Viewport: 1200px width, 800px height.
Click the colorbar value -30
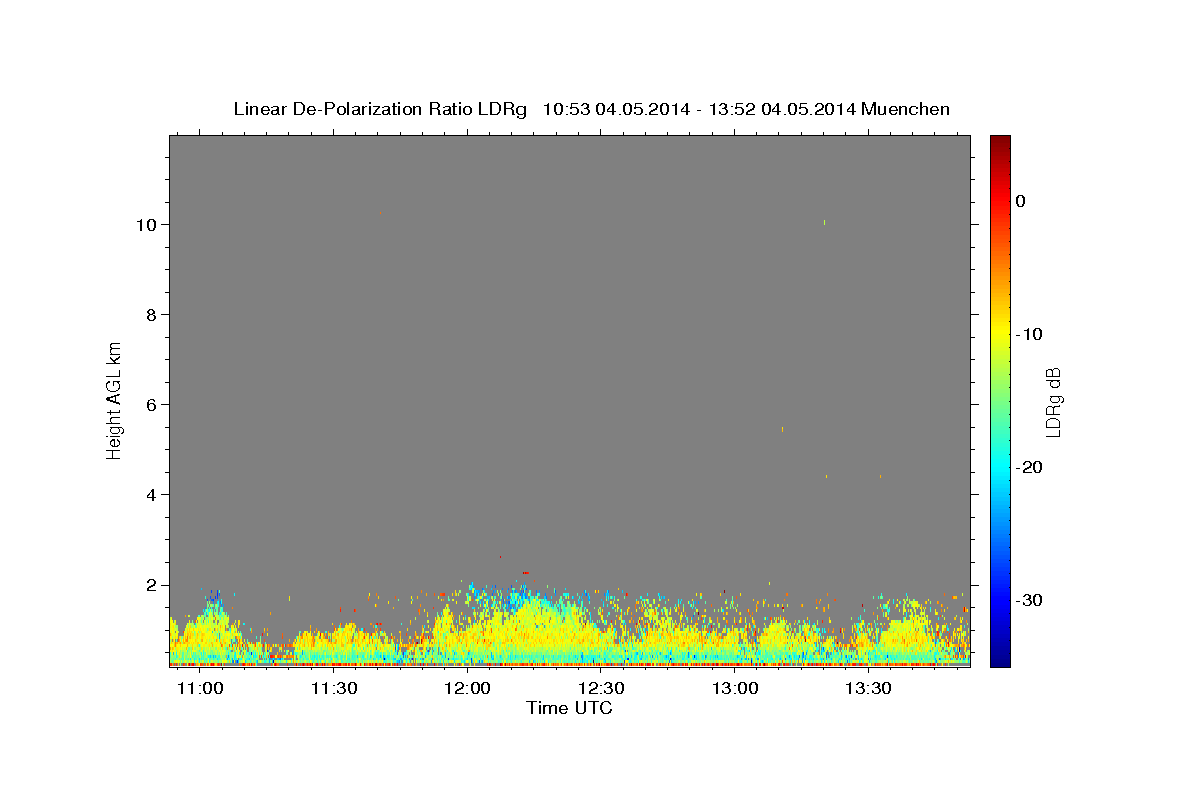tap(1030, 600)
